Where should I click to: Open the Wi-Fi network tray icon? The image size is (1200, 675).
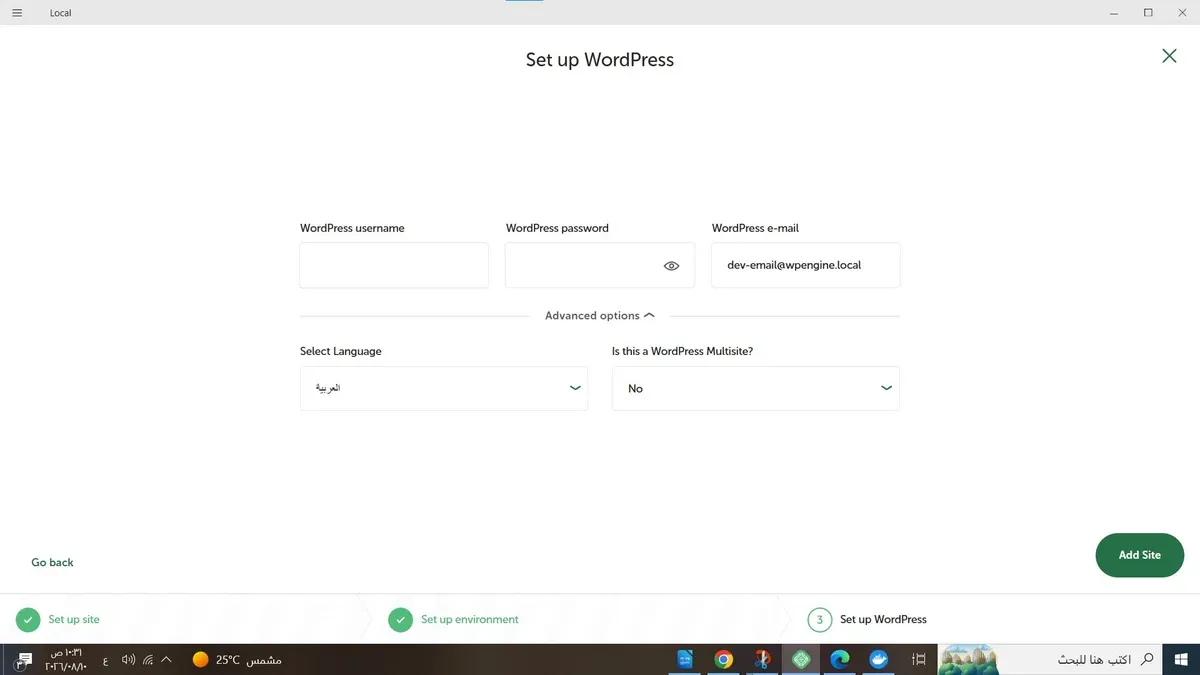click(147, 660)
